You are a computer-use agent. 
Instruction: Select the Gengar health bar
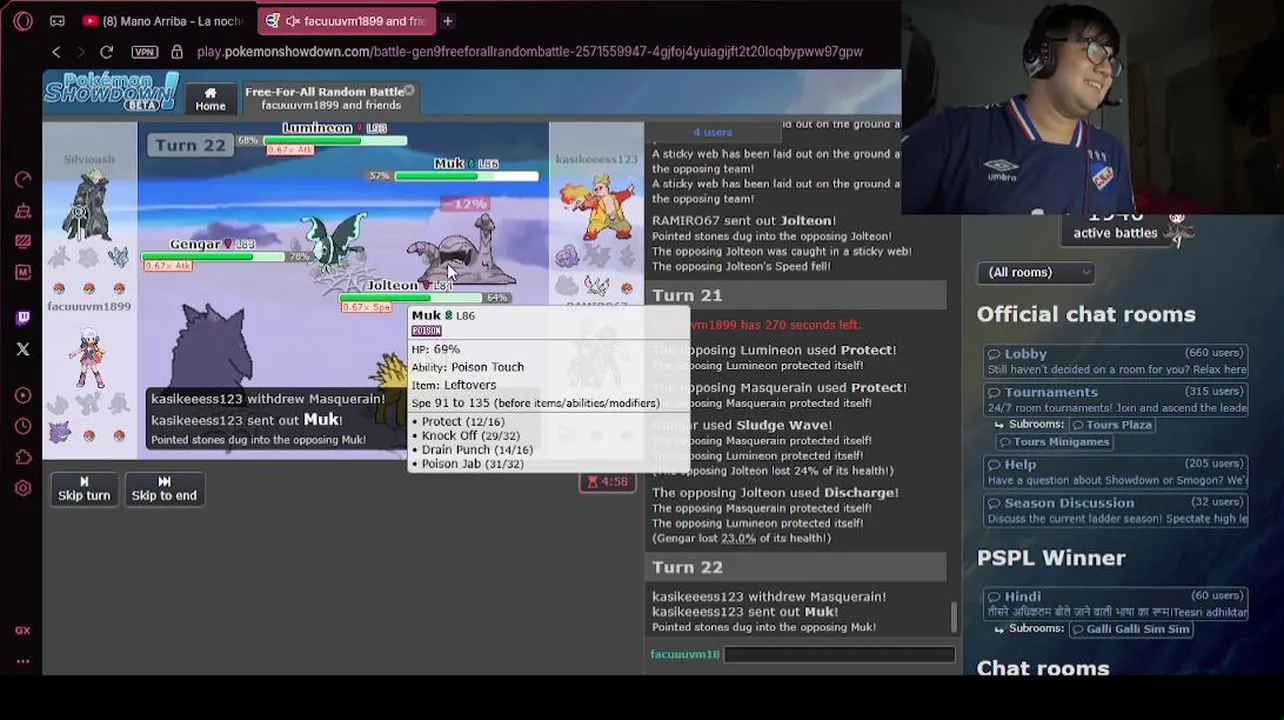click(x=213, y=257)
